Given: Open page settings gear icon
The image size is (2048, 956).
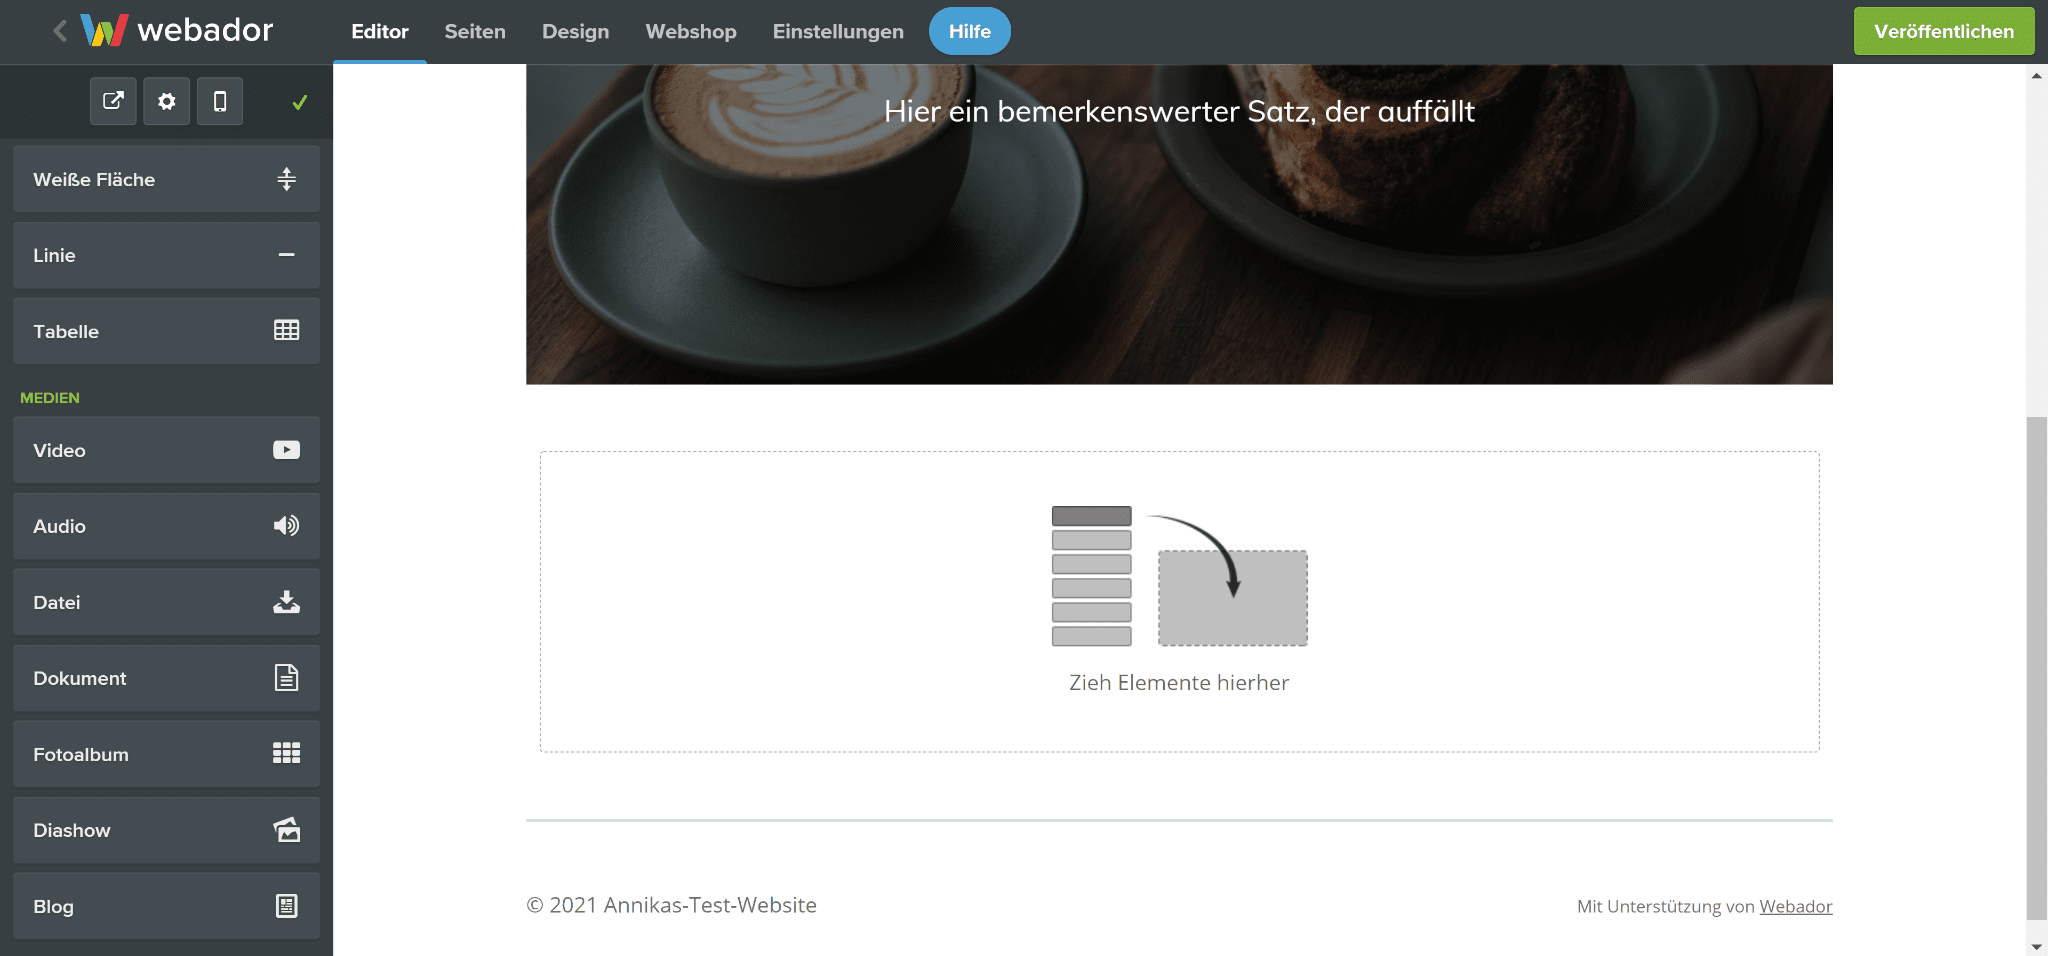Looking at the screenshot, I should coord(166,101).
